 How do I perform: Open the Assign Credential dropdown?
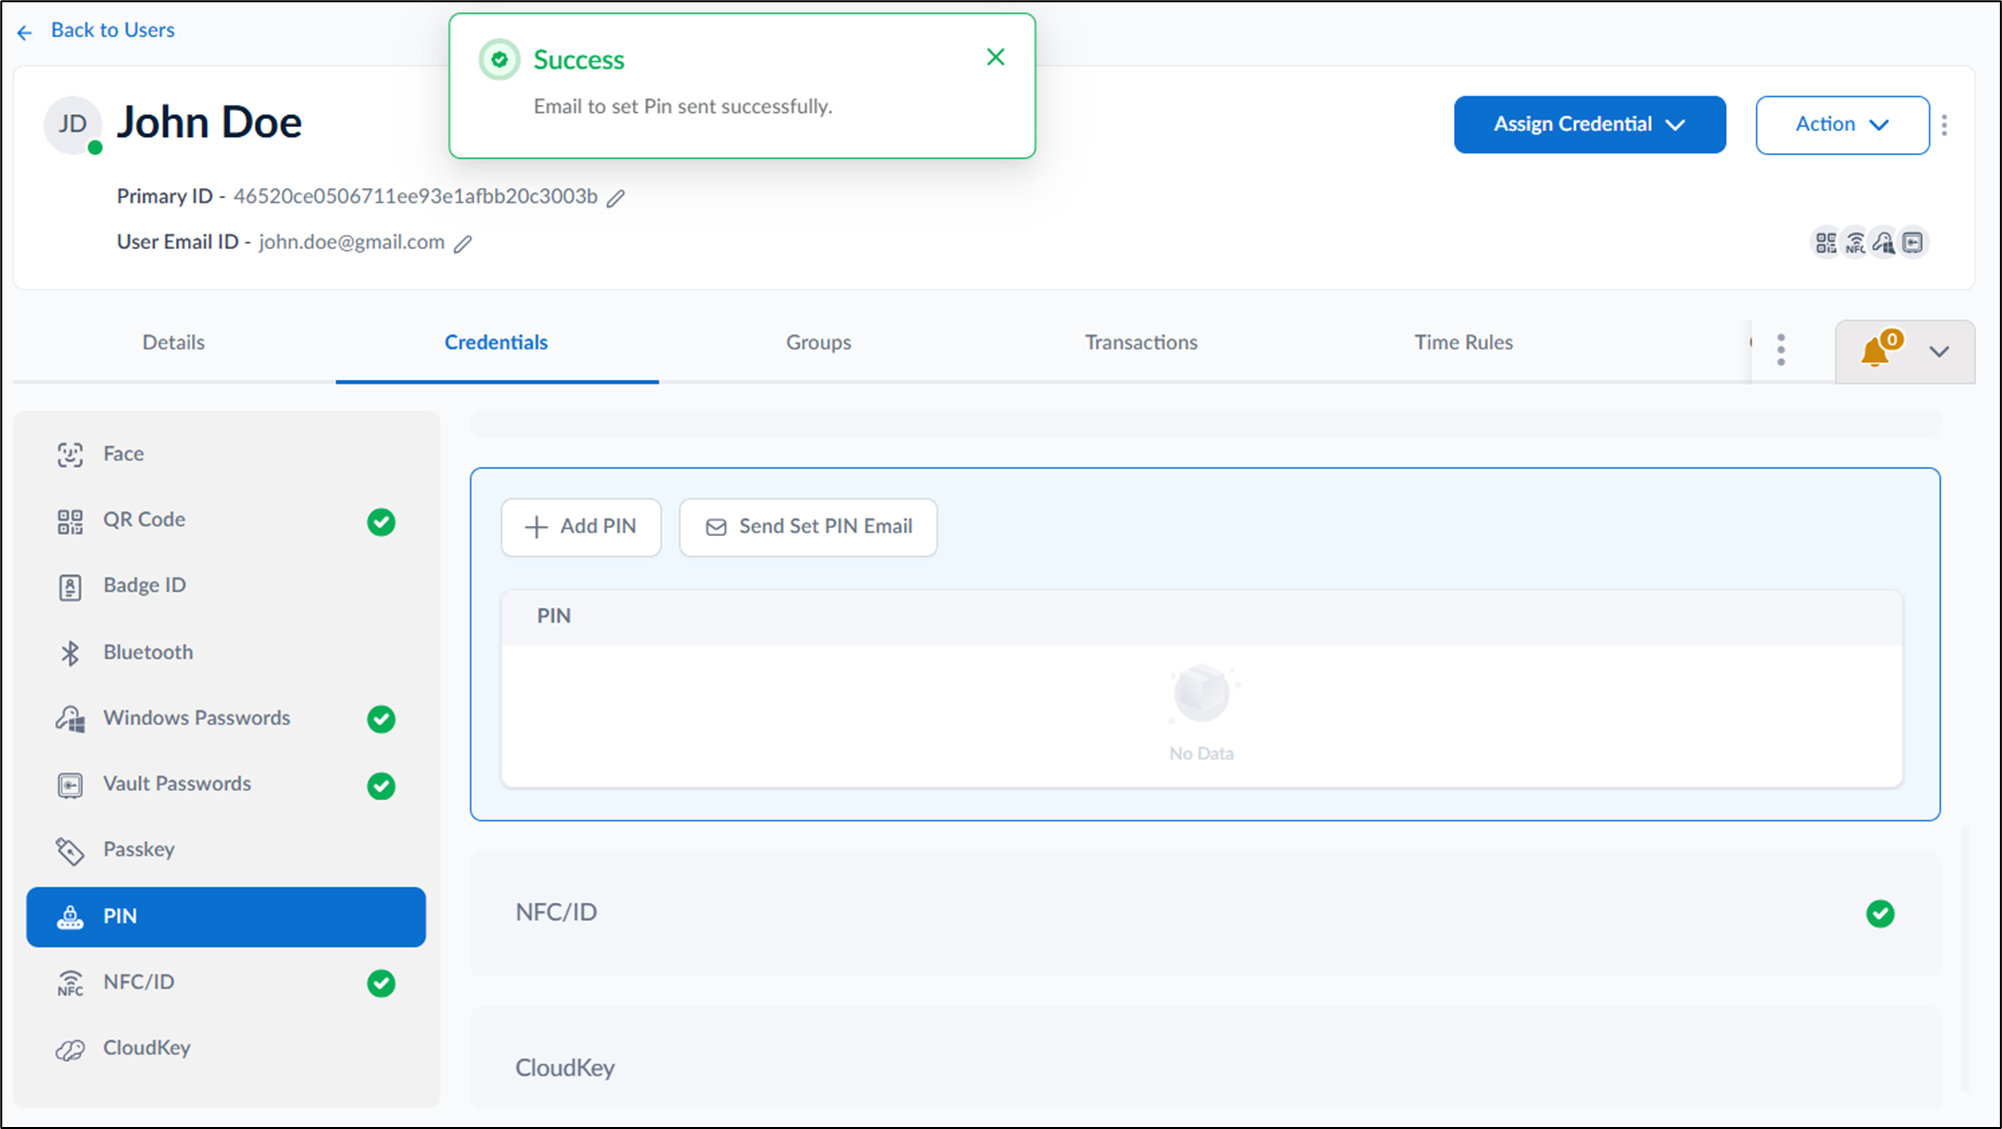[x=1589, y=125]
